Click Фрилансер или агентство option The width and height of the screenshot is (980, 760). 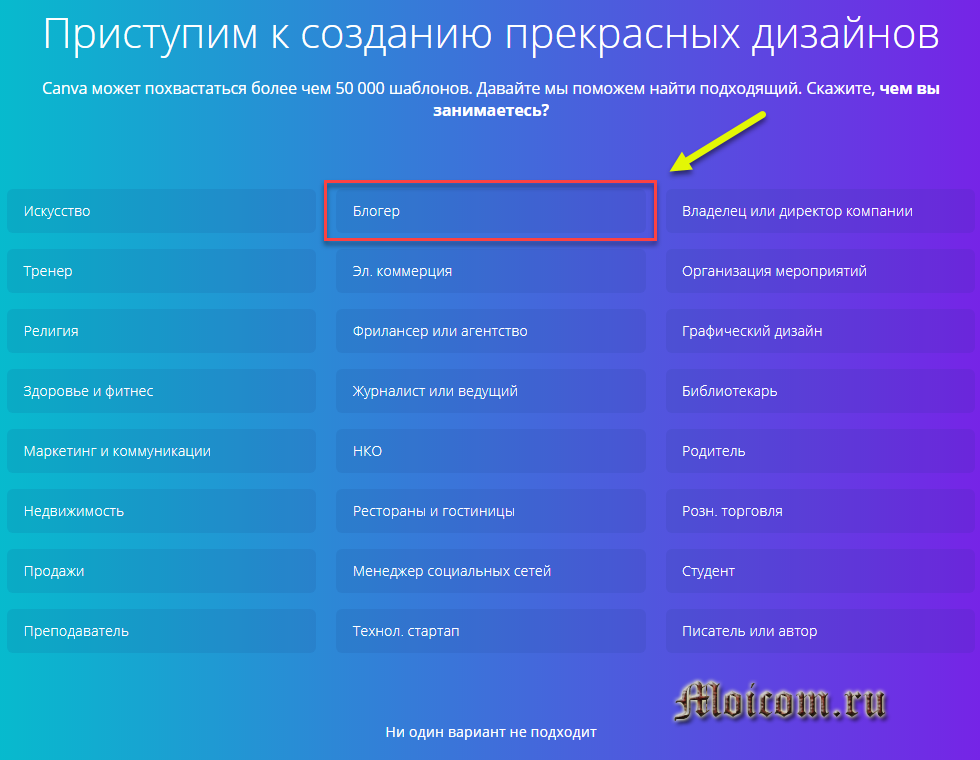[490, 331]
